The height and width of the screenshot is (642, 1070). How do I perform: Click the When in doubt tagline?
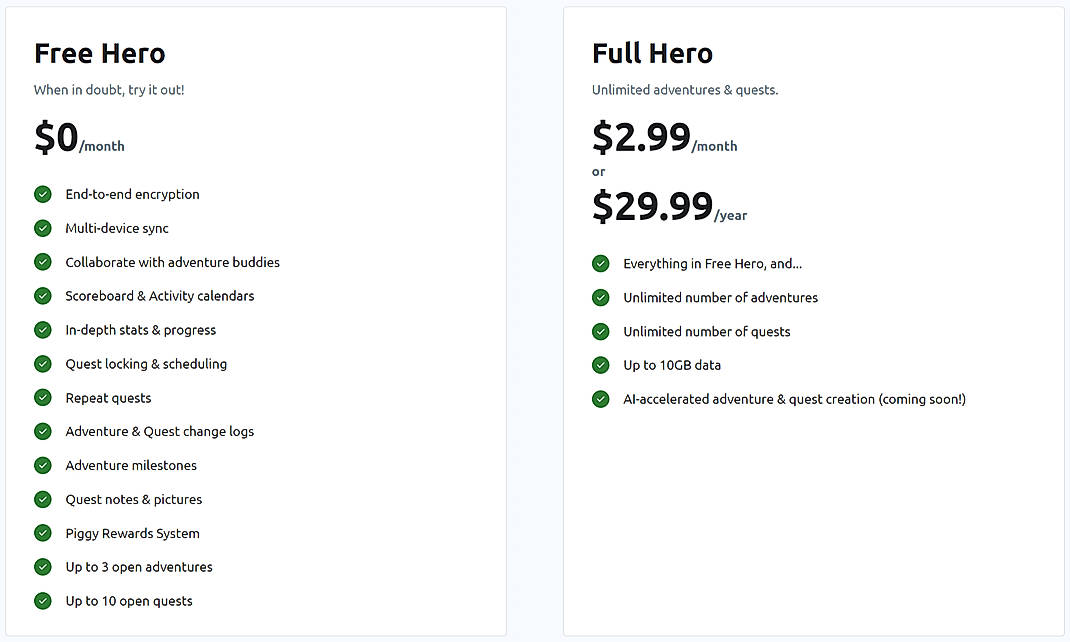pyautogui.click(x=108, y=90)
